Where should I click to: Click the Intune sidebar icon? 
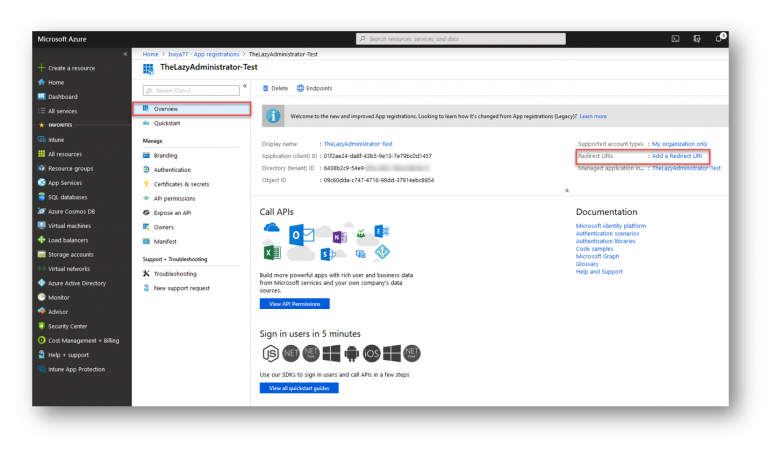[42, 140]
